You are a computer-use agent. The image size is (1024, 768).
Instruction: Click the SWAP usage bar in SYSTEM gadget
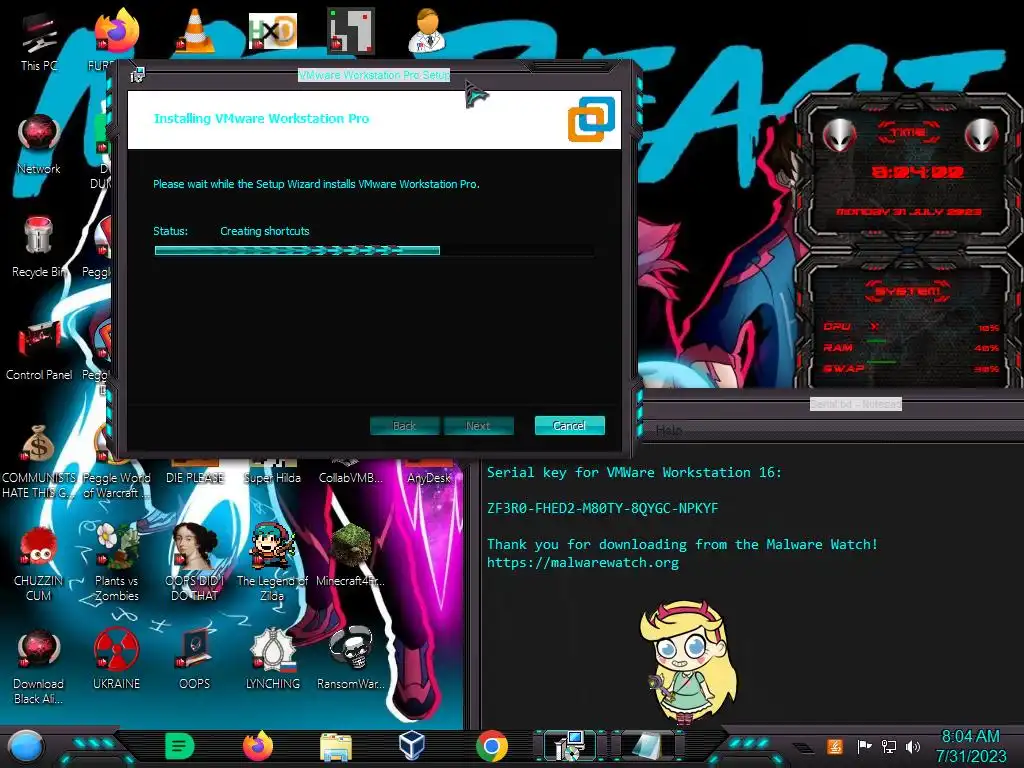pyautogui.click(x=882, y=362)
